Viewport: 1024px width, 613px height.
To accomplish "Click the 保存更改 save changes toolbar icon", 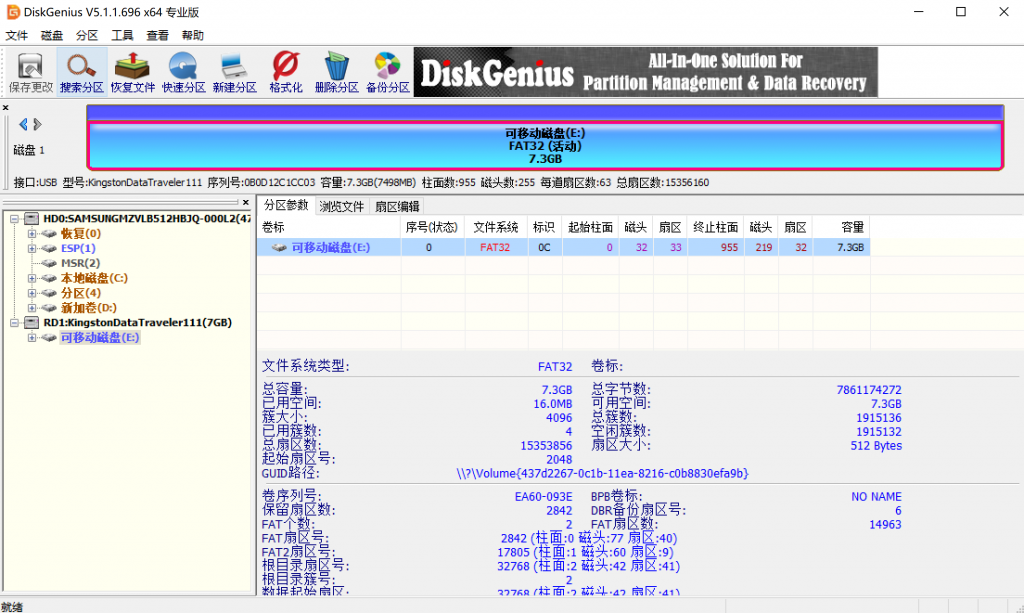I will (x=31, y=72).
